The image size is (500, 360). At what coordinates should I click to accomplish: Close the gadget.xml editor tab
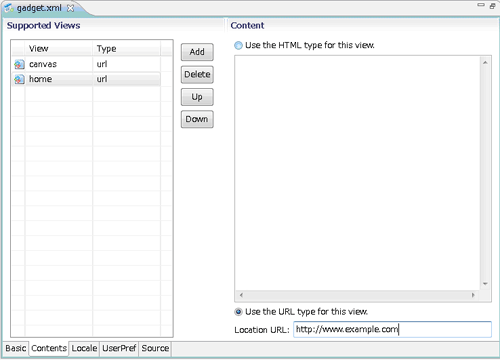[70, 8]
